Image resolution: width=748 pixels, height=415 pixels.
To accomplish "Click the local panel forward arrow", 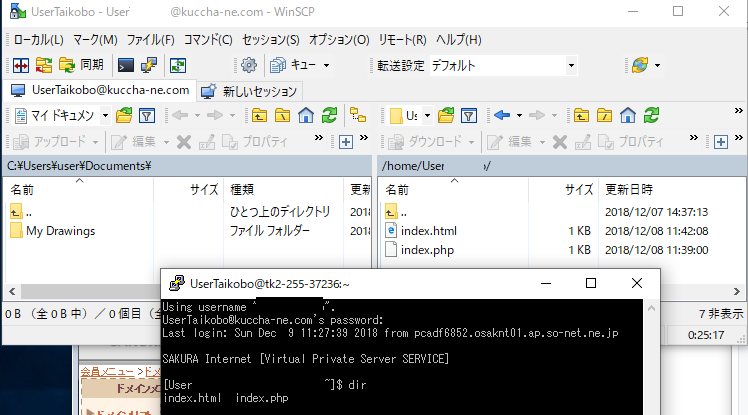I will (x=215, y=115).
